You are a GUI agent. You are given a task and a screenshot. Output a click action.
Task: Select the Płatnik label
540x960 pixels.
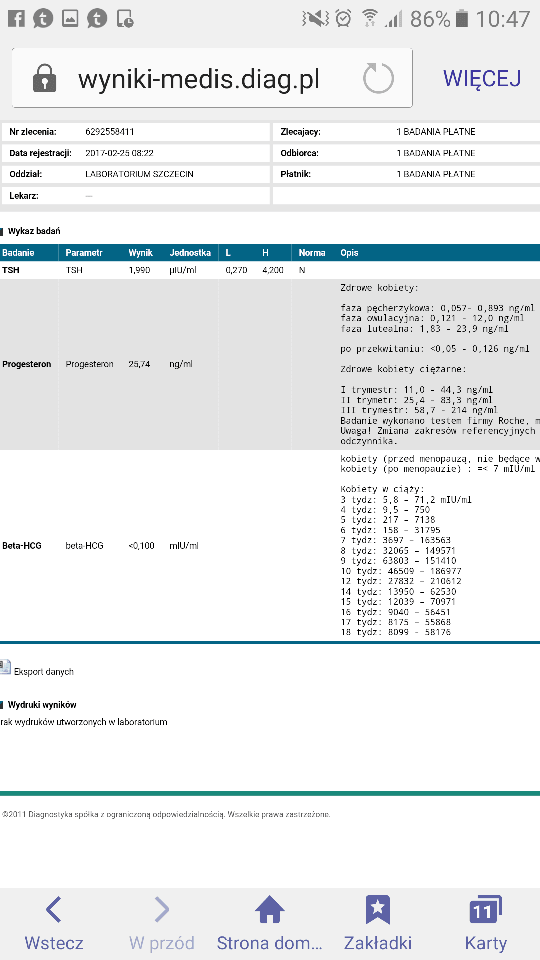click(296, 174)
